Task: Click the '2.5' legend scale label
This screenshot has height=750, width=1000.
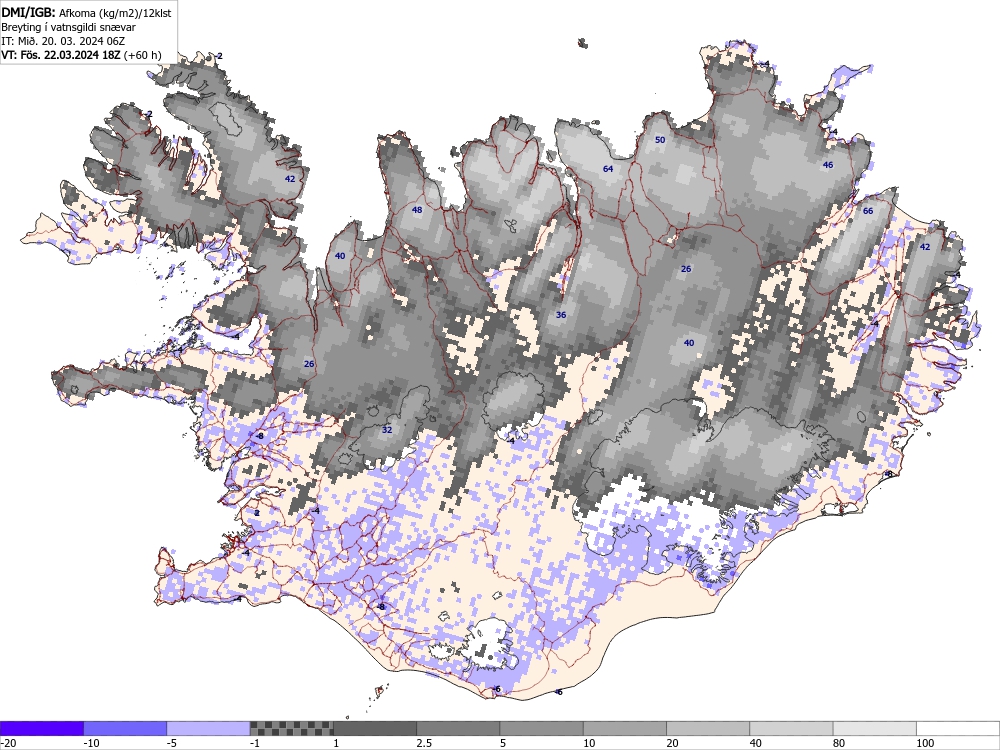Action: tap(424, 743)
